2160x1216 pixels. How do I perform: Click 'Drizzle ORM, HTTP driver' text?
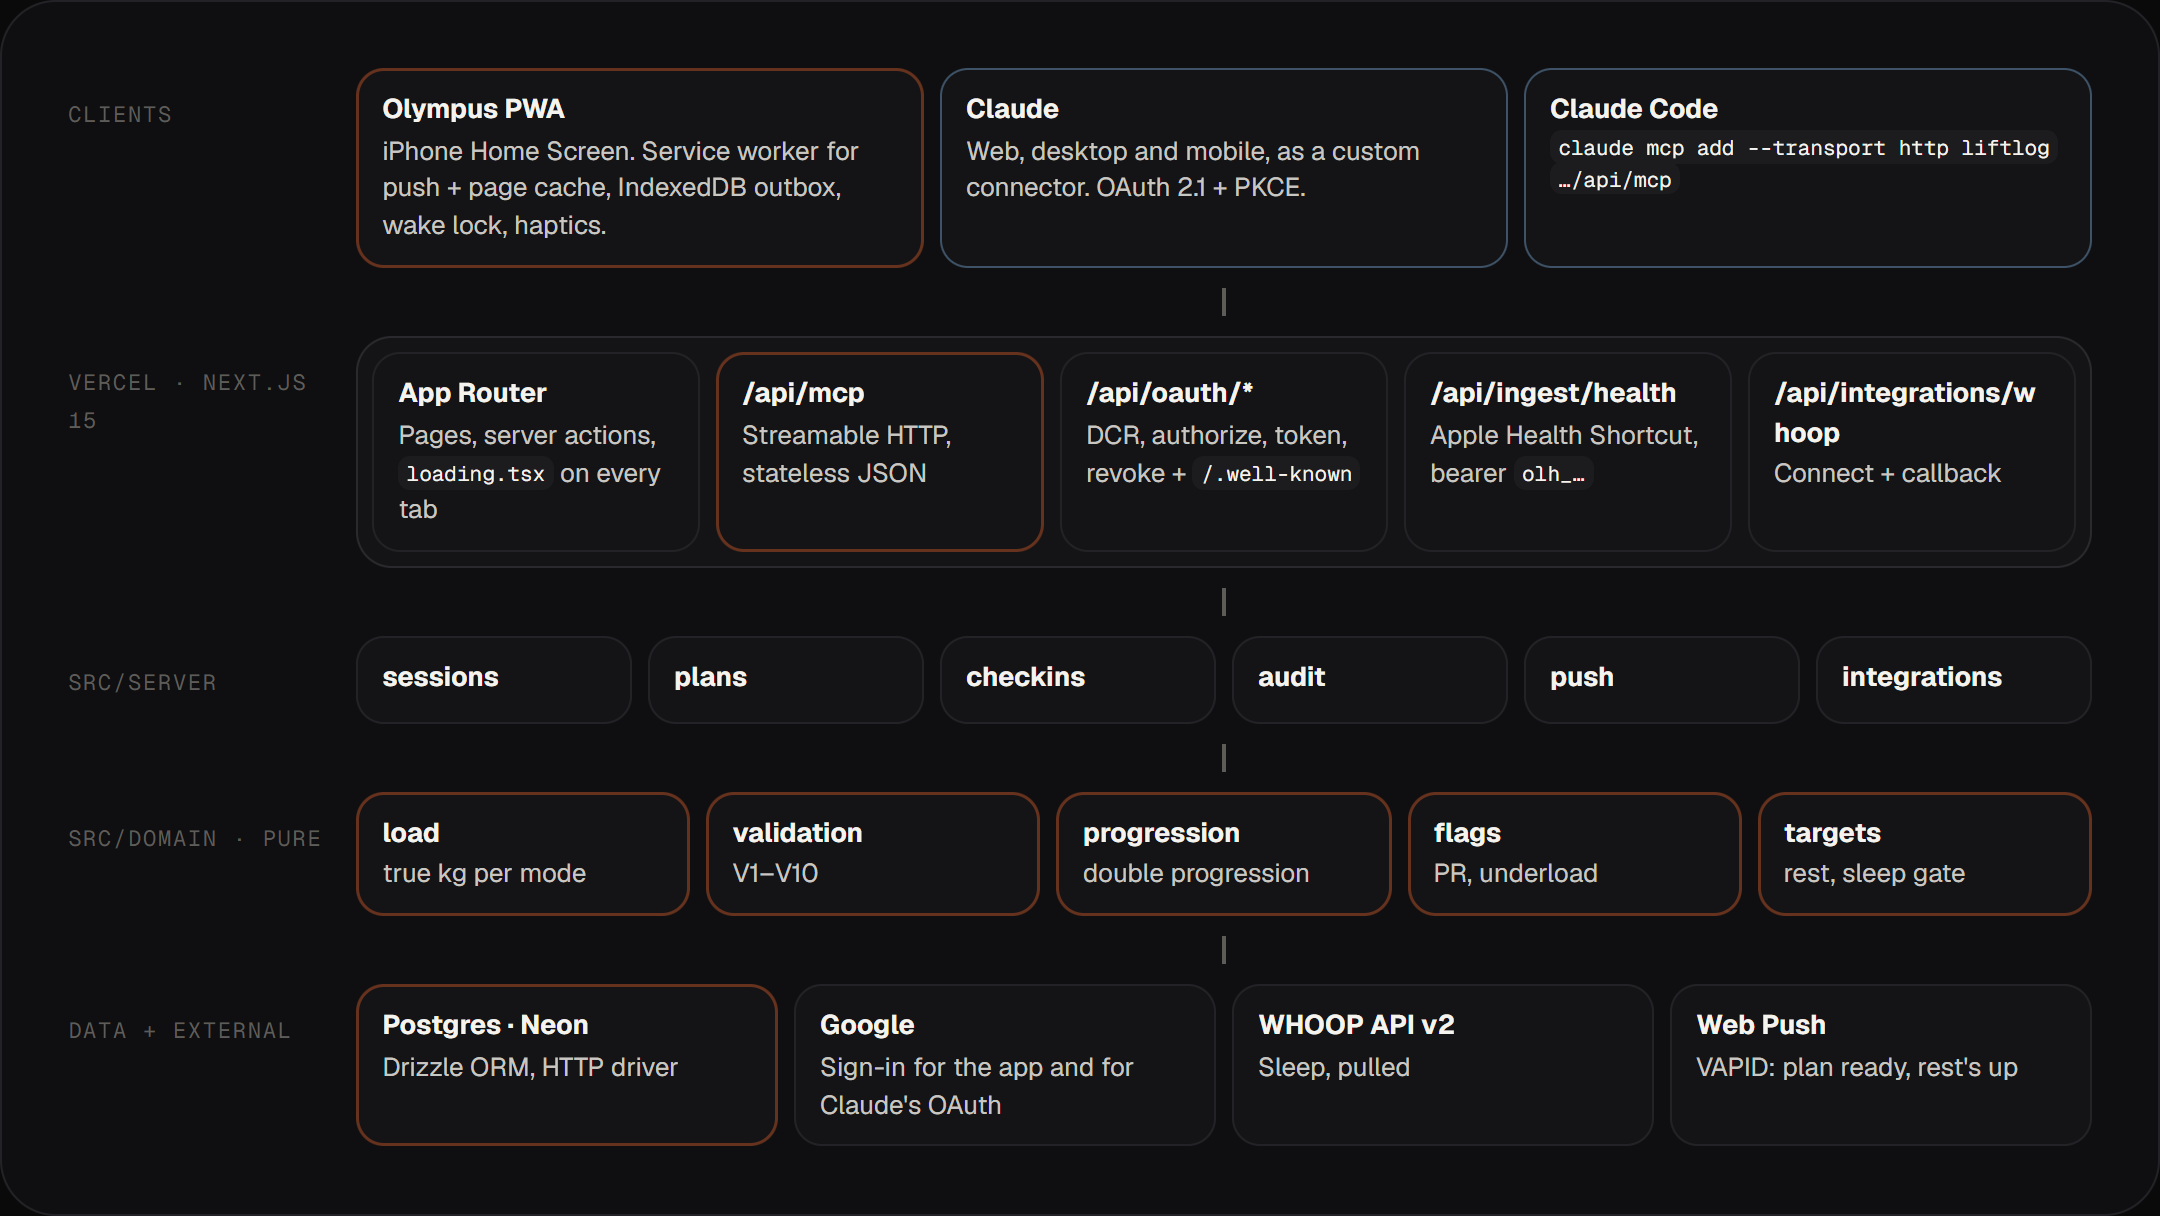click(530, 1067)
